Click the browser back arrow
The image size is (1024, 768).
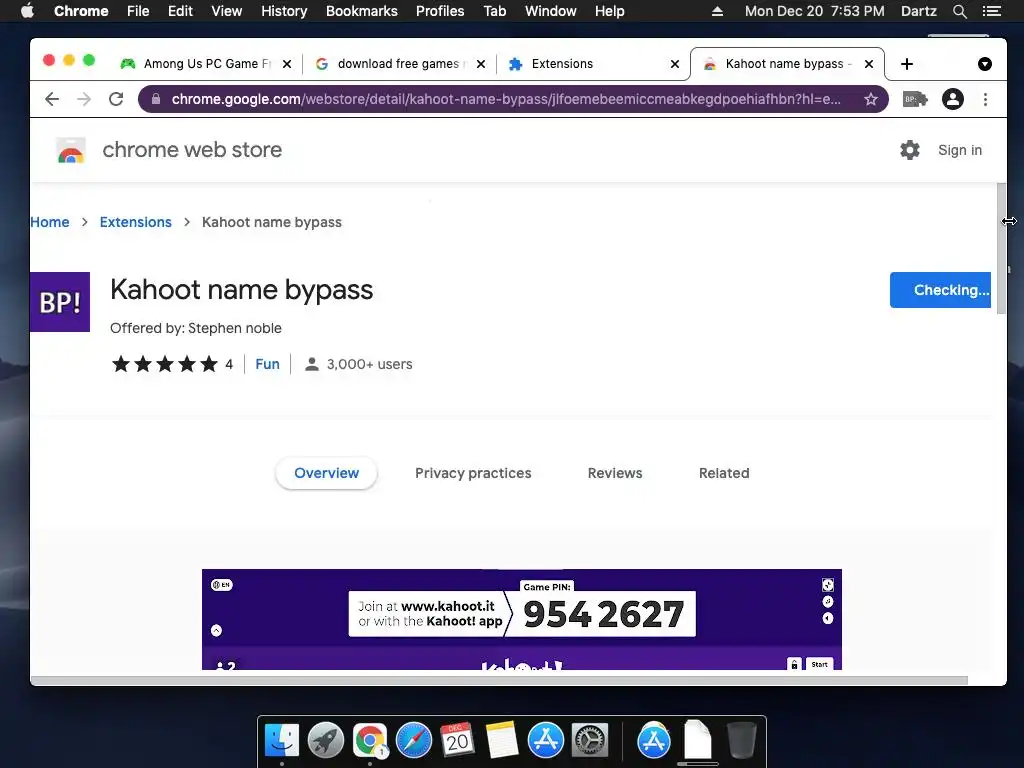point(52,99)
